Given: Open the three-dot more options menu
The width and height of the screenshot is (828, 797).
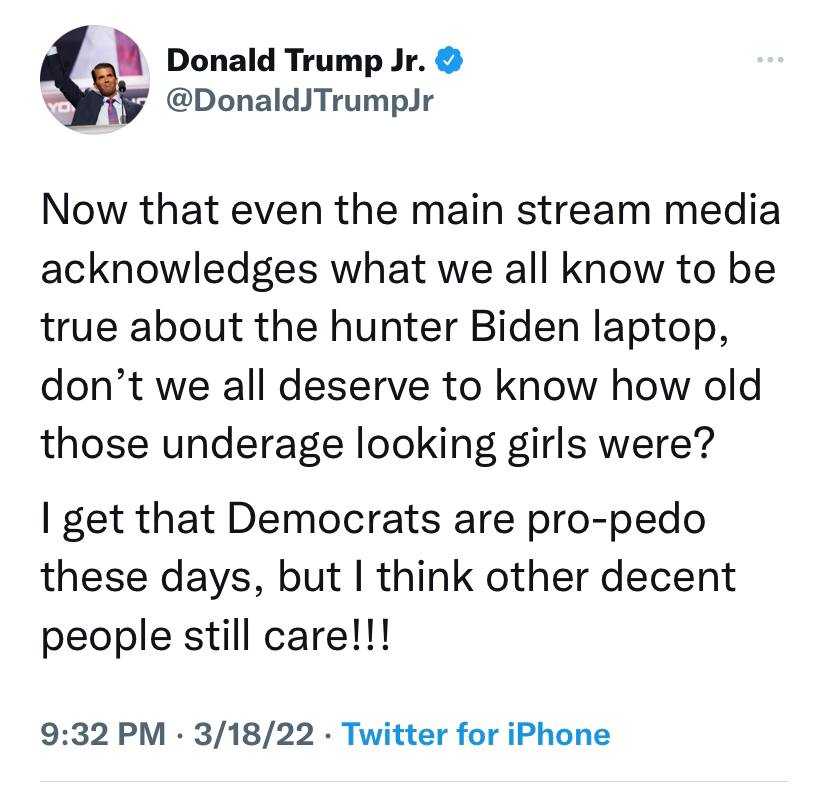Looking at the screenshot, I should click(x=770, y=60).
